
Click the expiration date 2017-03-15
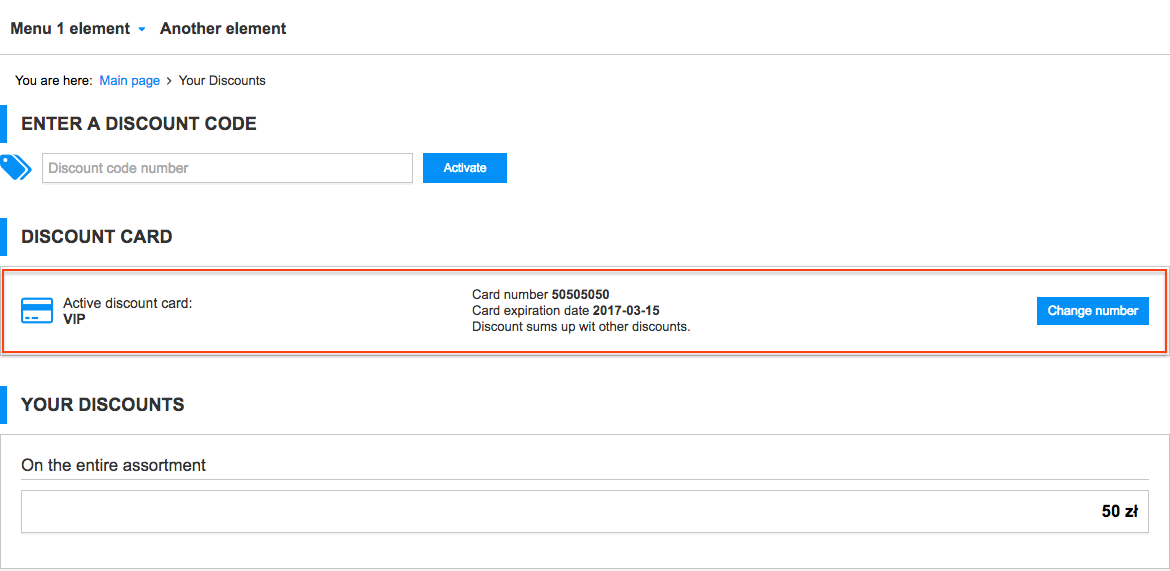tap(626, 311)
